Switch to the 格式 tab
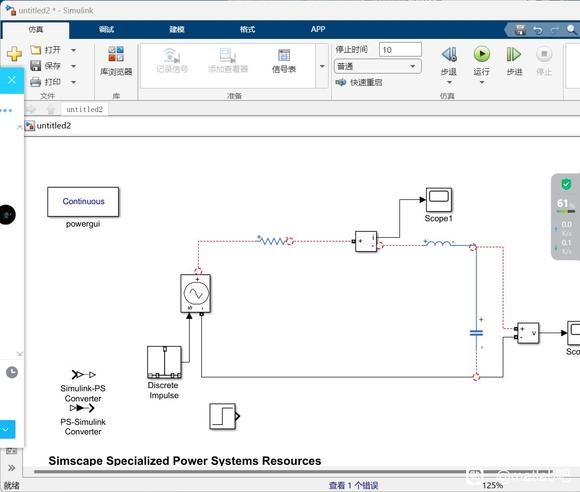 coord(247,29)
